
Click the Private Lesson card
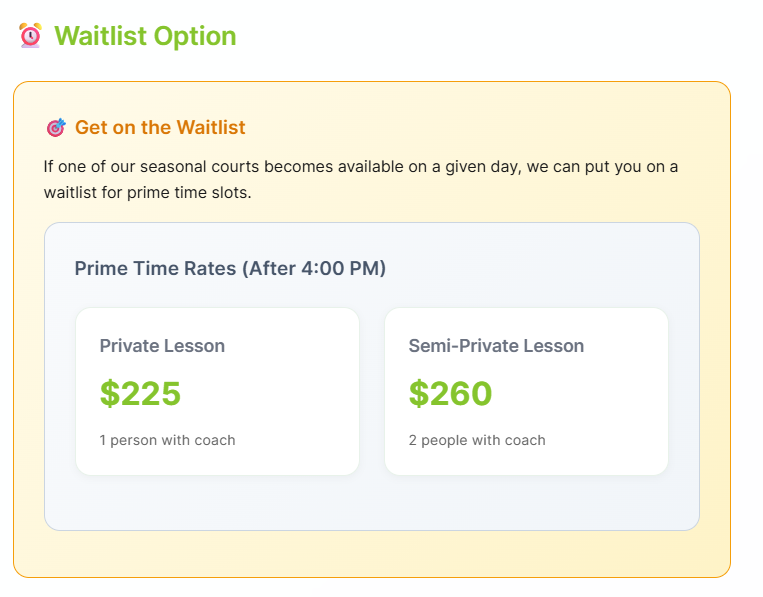coord(218,391)
